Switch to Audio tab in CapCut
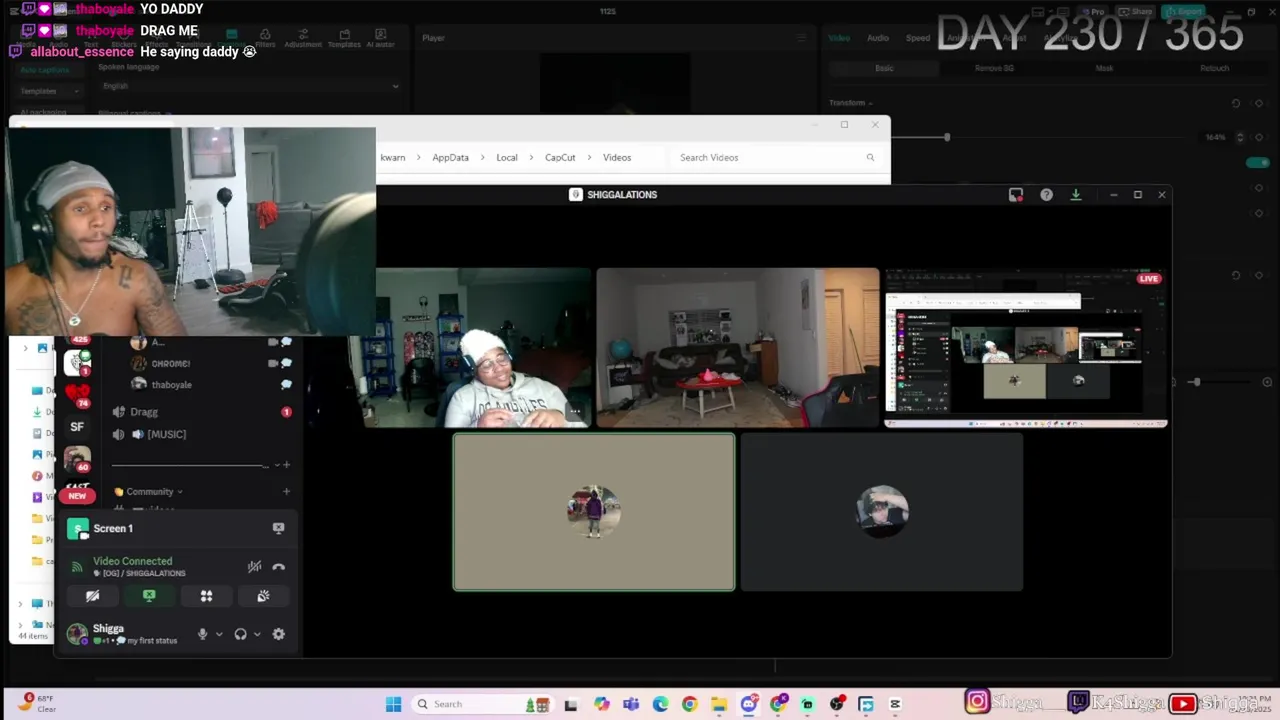Screen dimensions: 1280x720 pos(878,38)
